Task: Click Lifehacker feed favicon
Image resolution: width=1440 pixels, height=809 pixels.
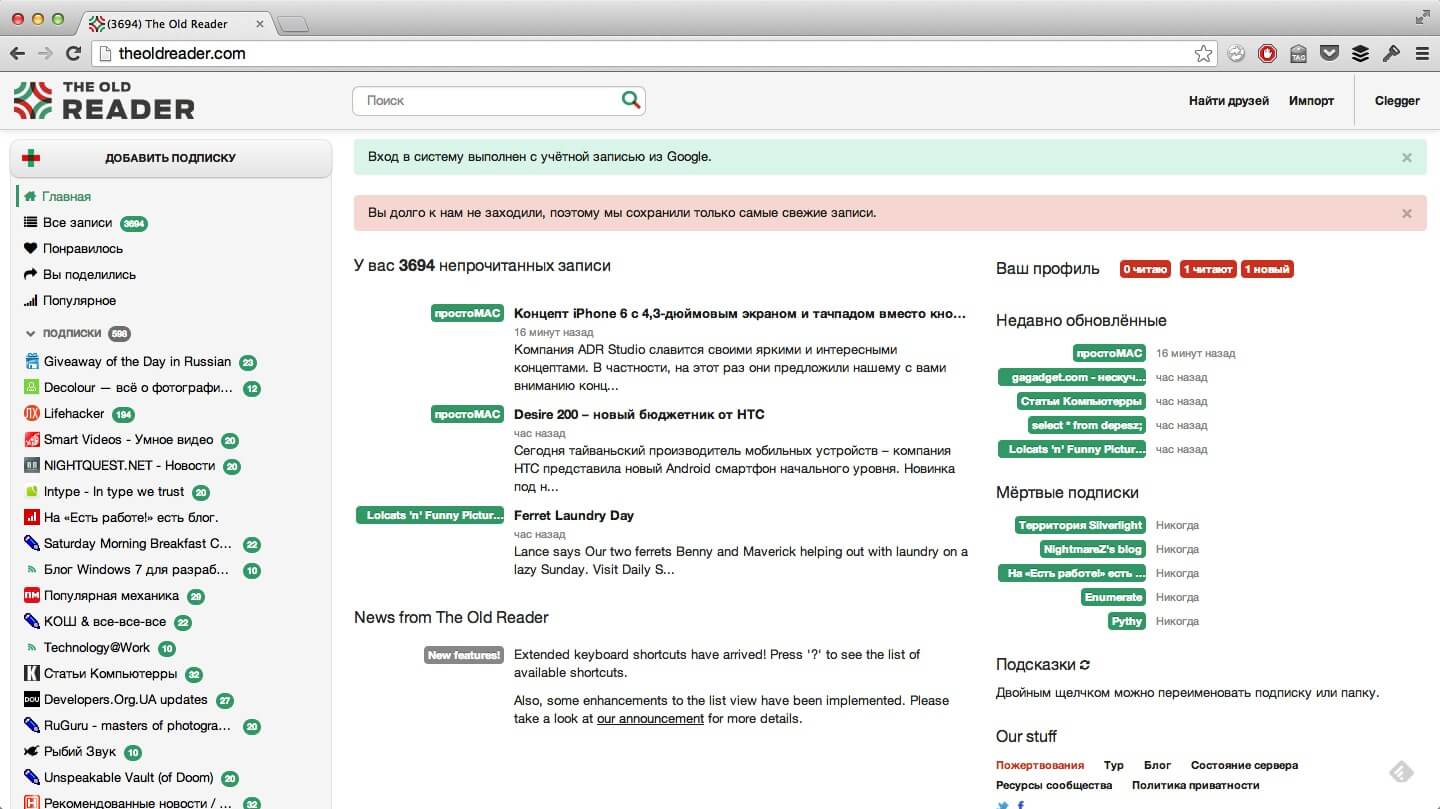Action: [x=31, y=413]
